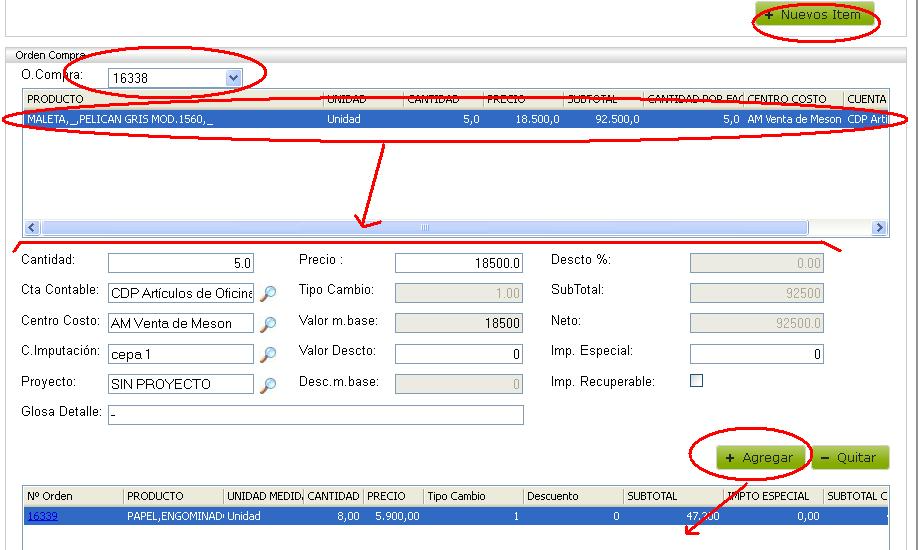This screenshot has width=918, height=550.
Task: Open Cta Contable search magnifier
Action: (x=268, y=293)
